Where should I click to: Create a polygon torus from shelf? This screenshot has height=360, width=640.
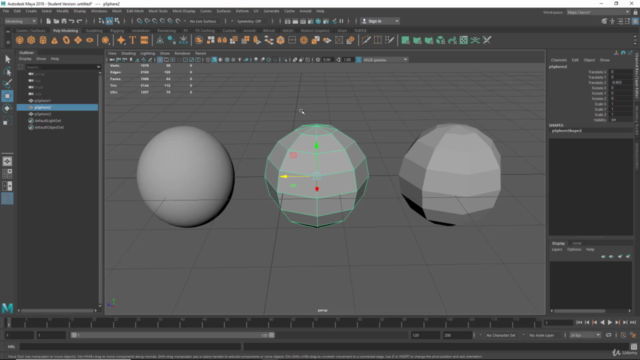coord(66,40)
